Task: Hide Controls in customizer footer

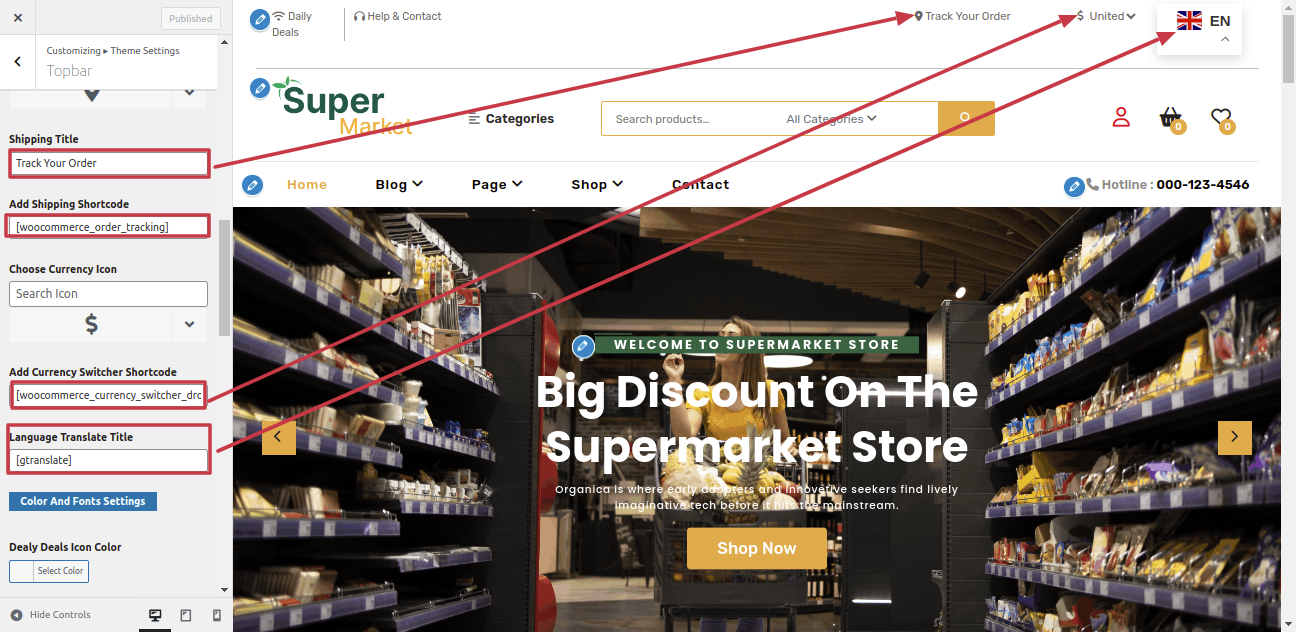Action: tap(50, 615)
